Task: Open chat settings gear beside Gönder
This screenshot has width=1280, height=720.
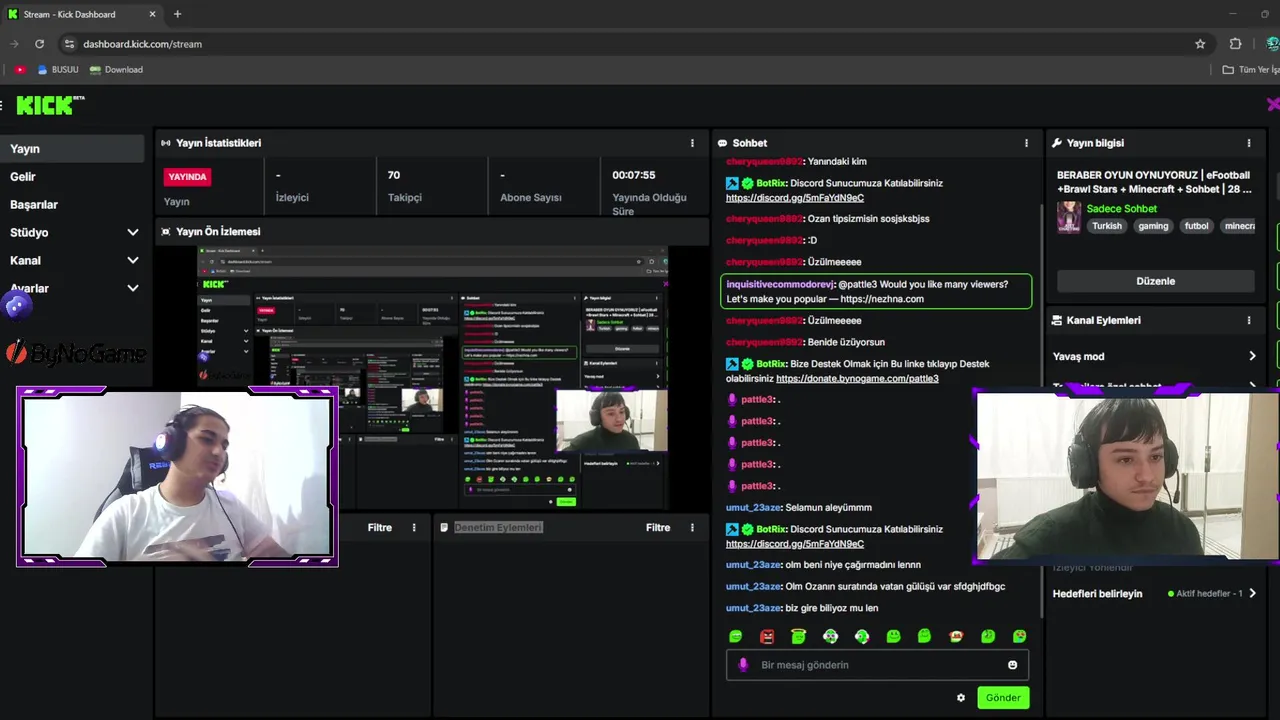Action: pos(961,698)
